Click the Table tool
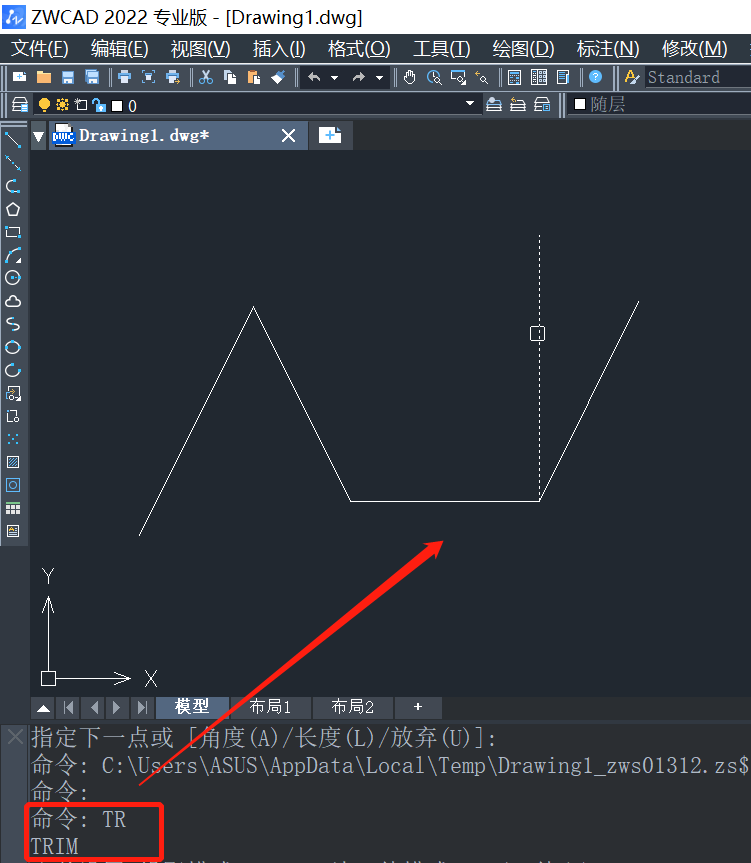Image resolution: width=751 pixels, height=863 pixels. click(x=13, y=508)
